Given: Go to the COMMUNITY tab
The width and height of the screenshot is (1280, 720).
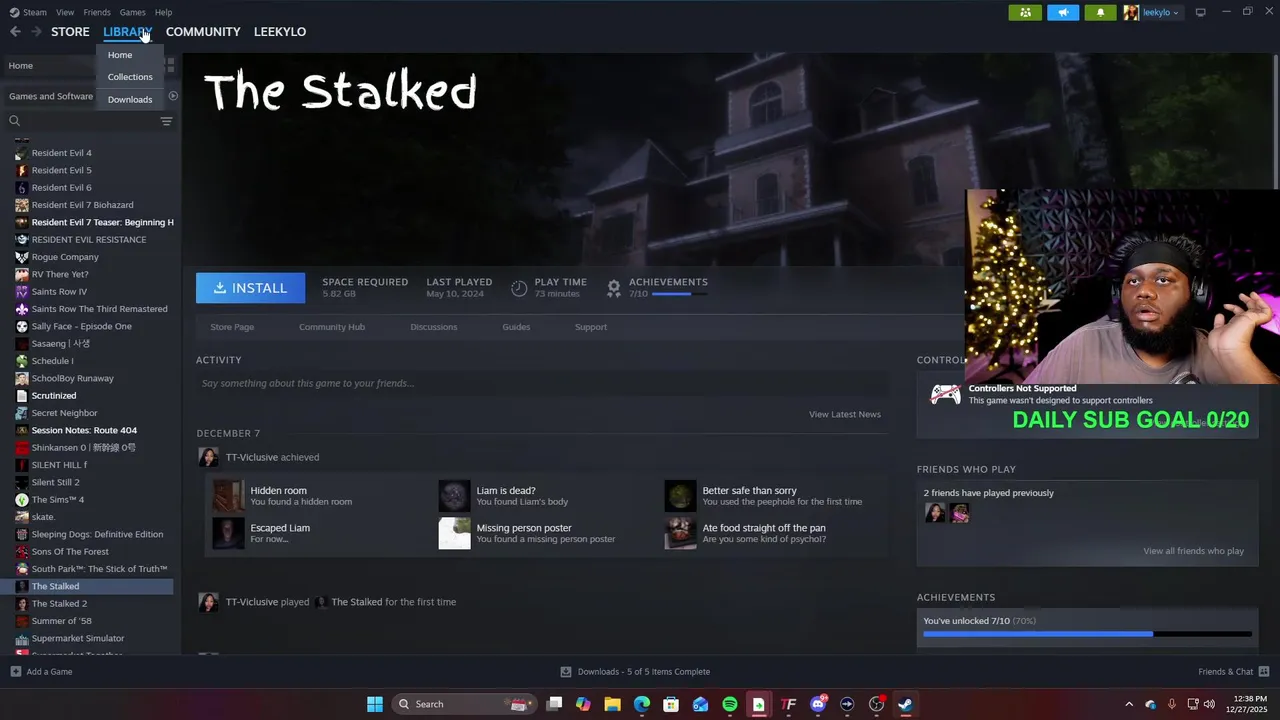Looking at the screenshot, I should coord(203,32).
